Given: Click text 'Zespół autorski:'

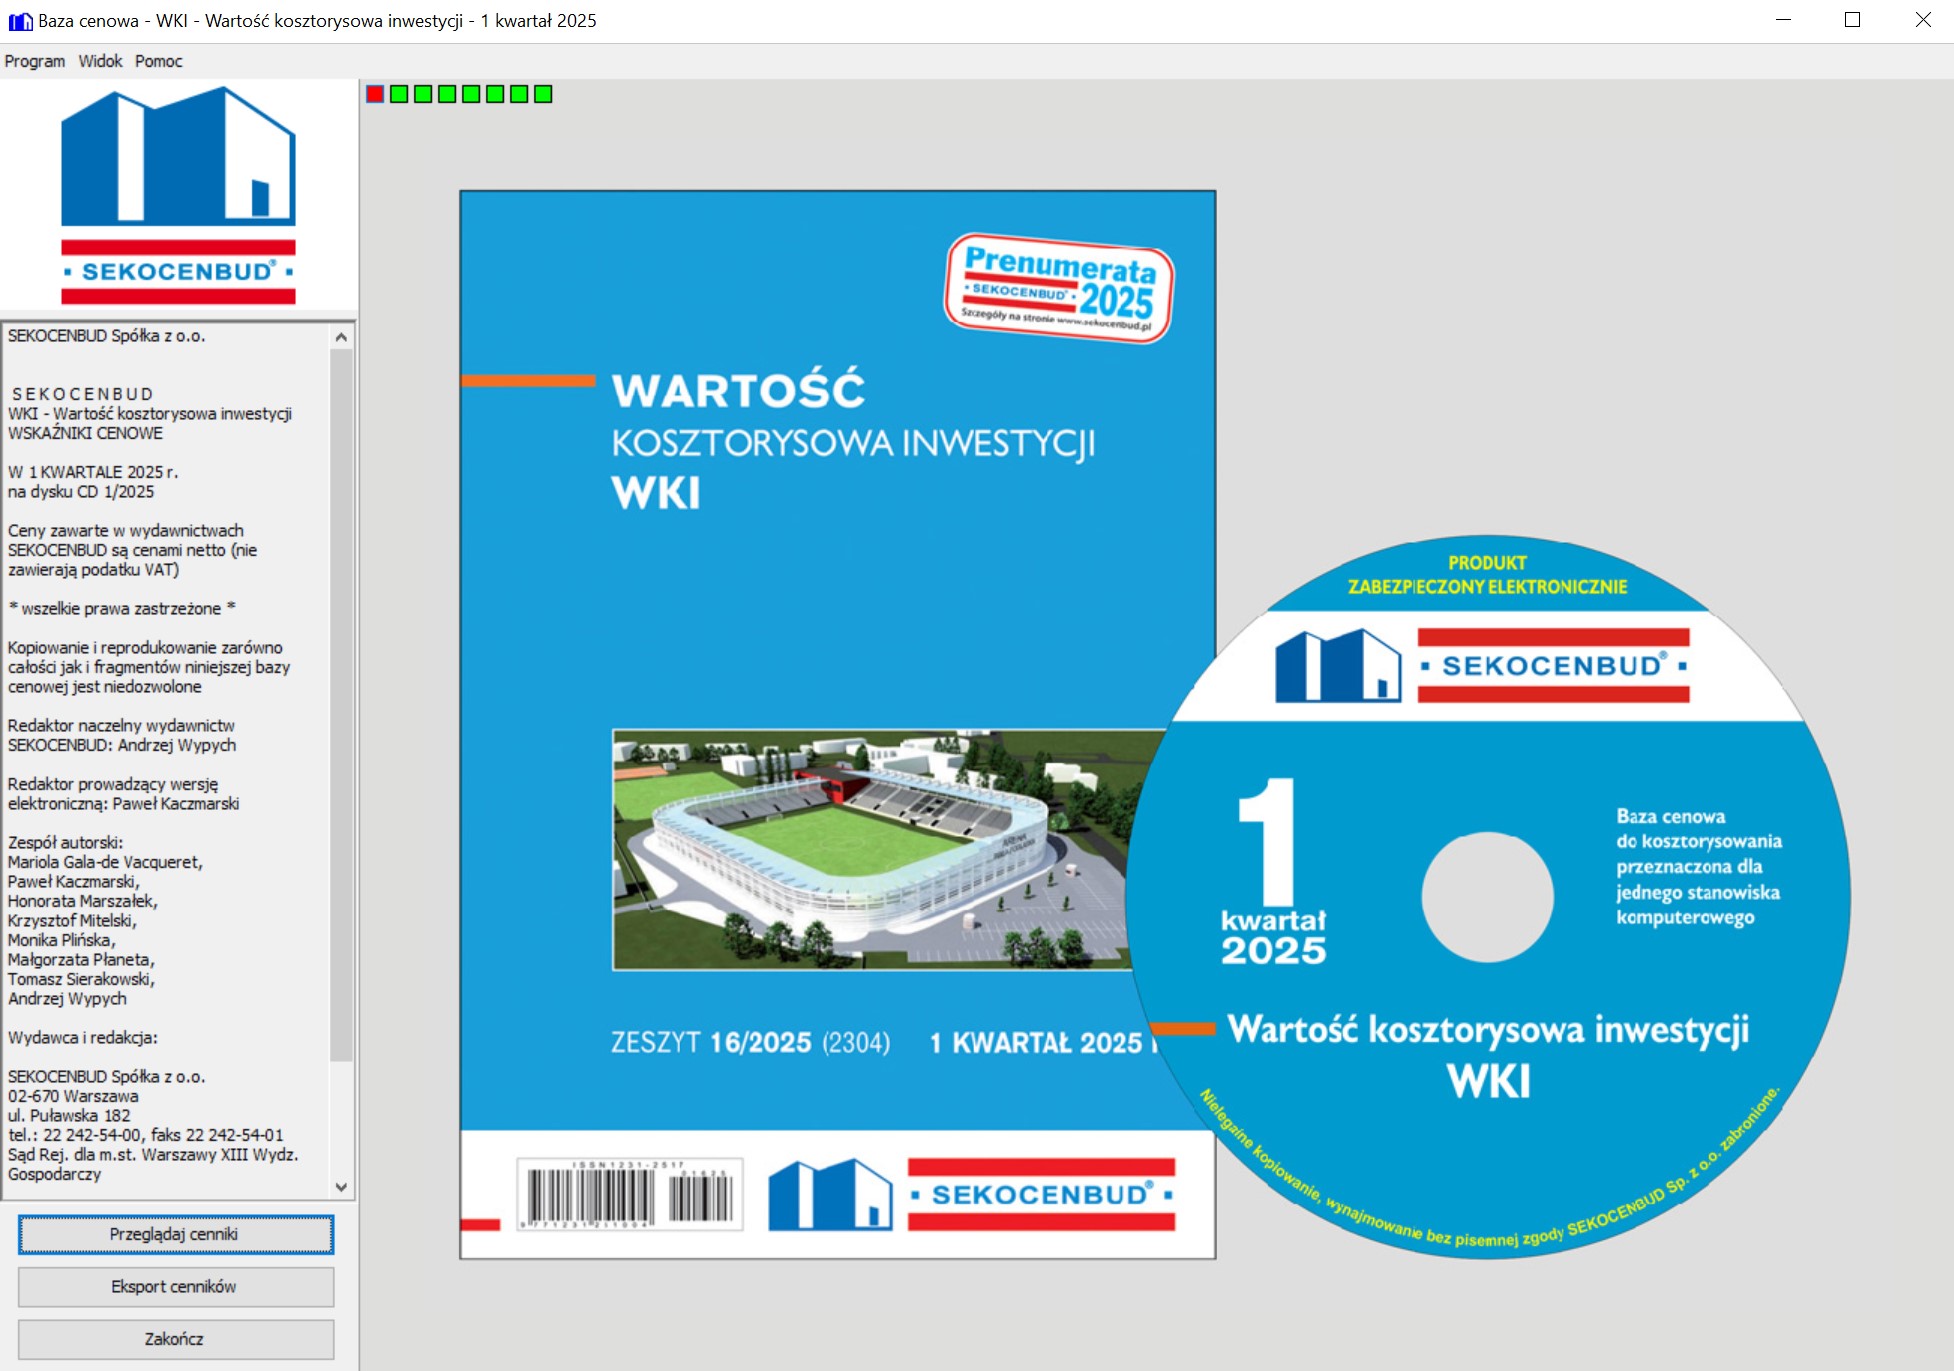Looking at the screenshot, I should 66,843.
